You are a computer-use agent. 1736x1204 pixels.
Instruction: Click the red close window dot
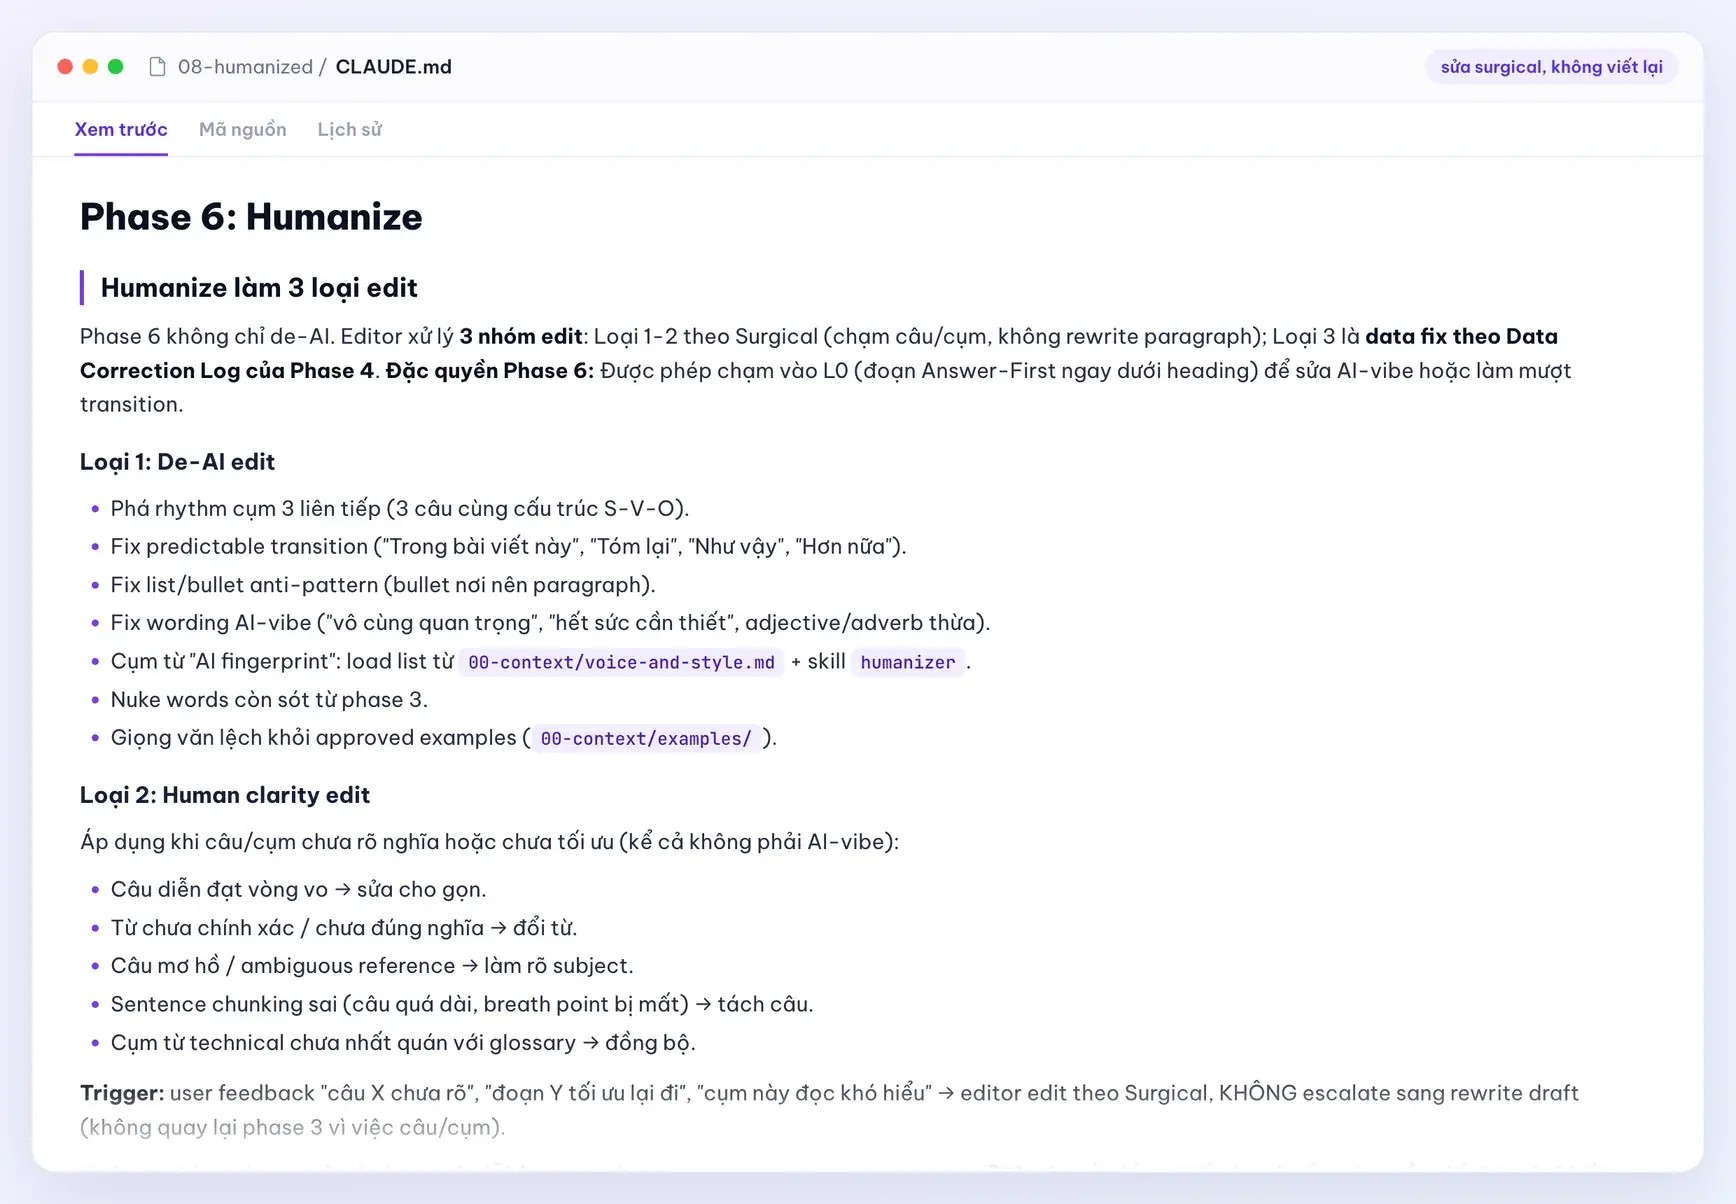(65, 67)
